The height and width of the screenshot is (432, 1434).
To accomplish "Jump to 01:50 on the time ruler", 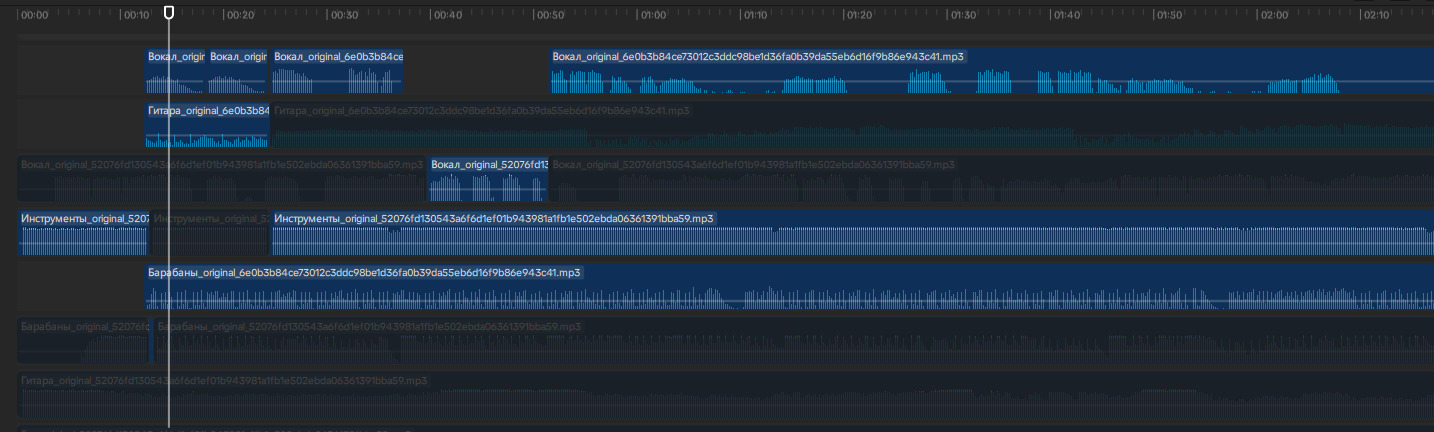I will [1170, 16].
